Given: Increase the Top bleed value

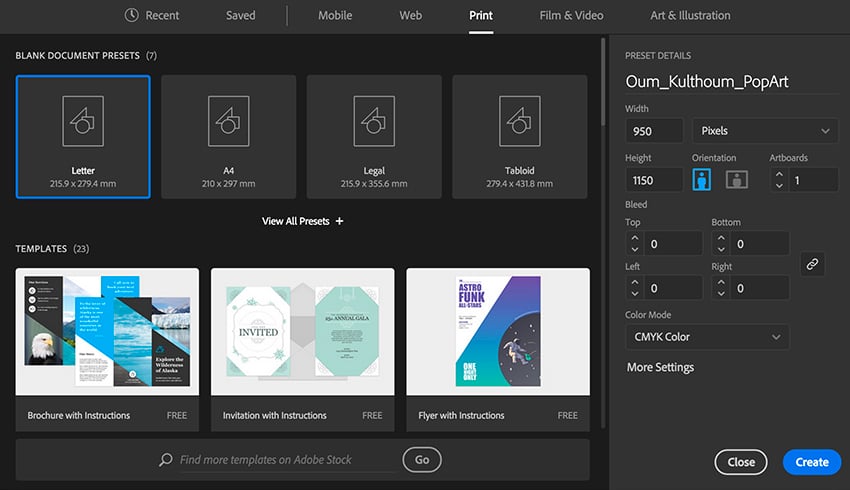Looking at the screenshot, I should (x=635, y=238).
